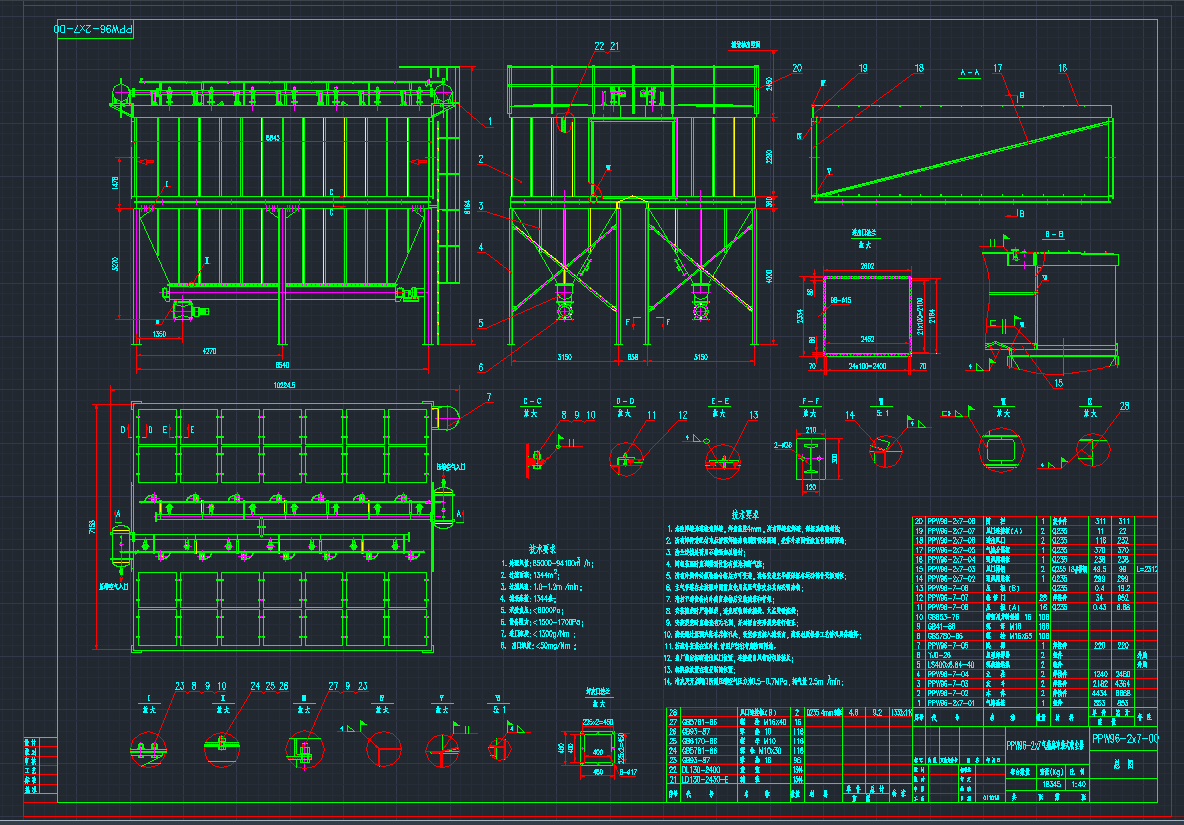Select the 2602 dimension on the flange detail
Image resolution: width=1184 pixels, height=825 pixels.
(868, 266)
